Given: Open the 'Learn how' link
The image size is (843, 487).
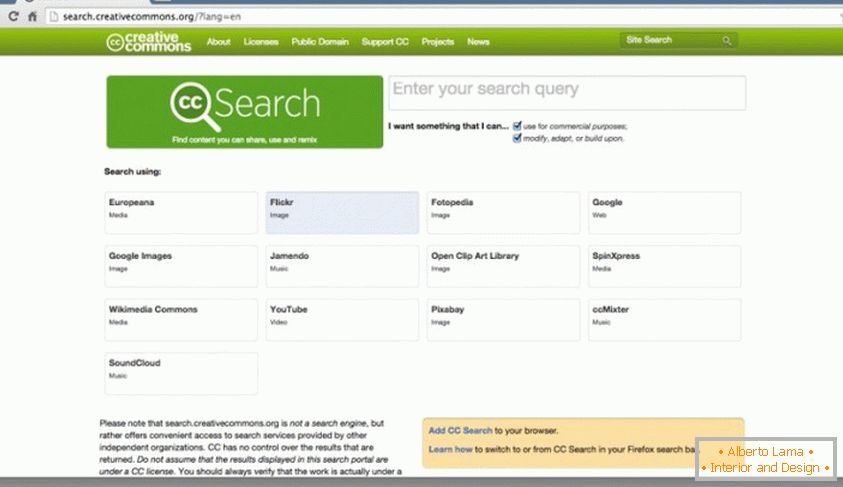Looking at the screenshot, I should pos(450,449).
